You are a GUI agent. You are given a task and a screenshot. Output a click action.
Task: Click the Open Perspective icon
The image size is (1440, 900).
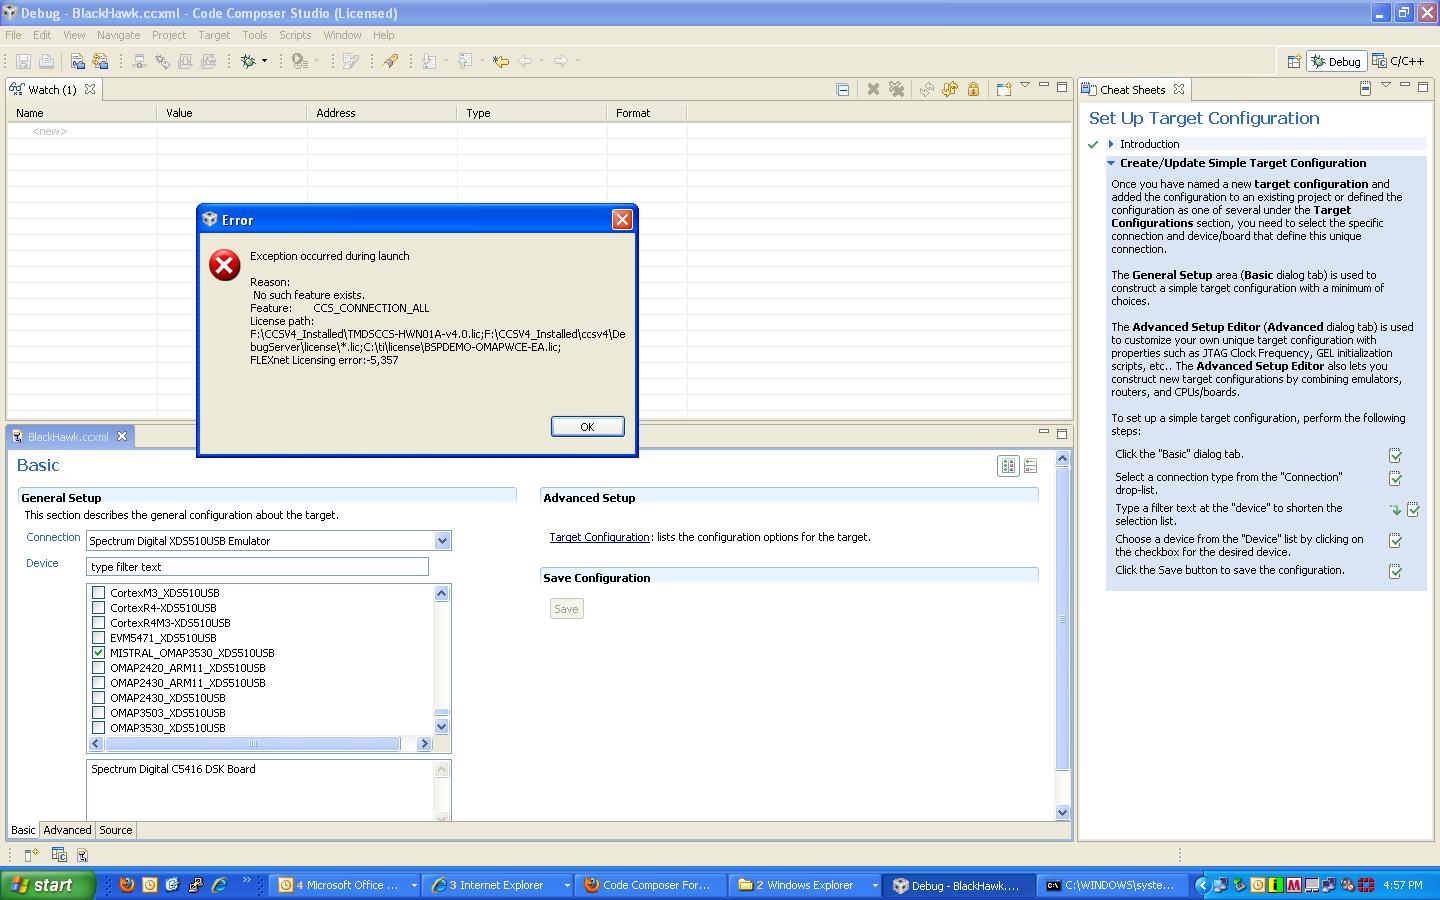click(x=1294, y=61)
